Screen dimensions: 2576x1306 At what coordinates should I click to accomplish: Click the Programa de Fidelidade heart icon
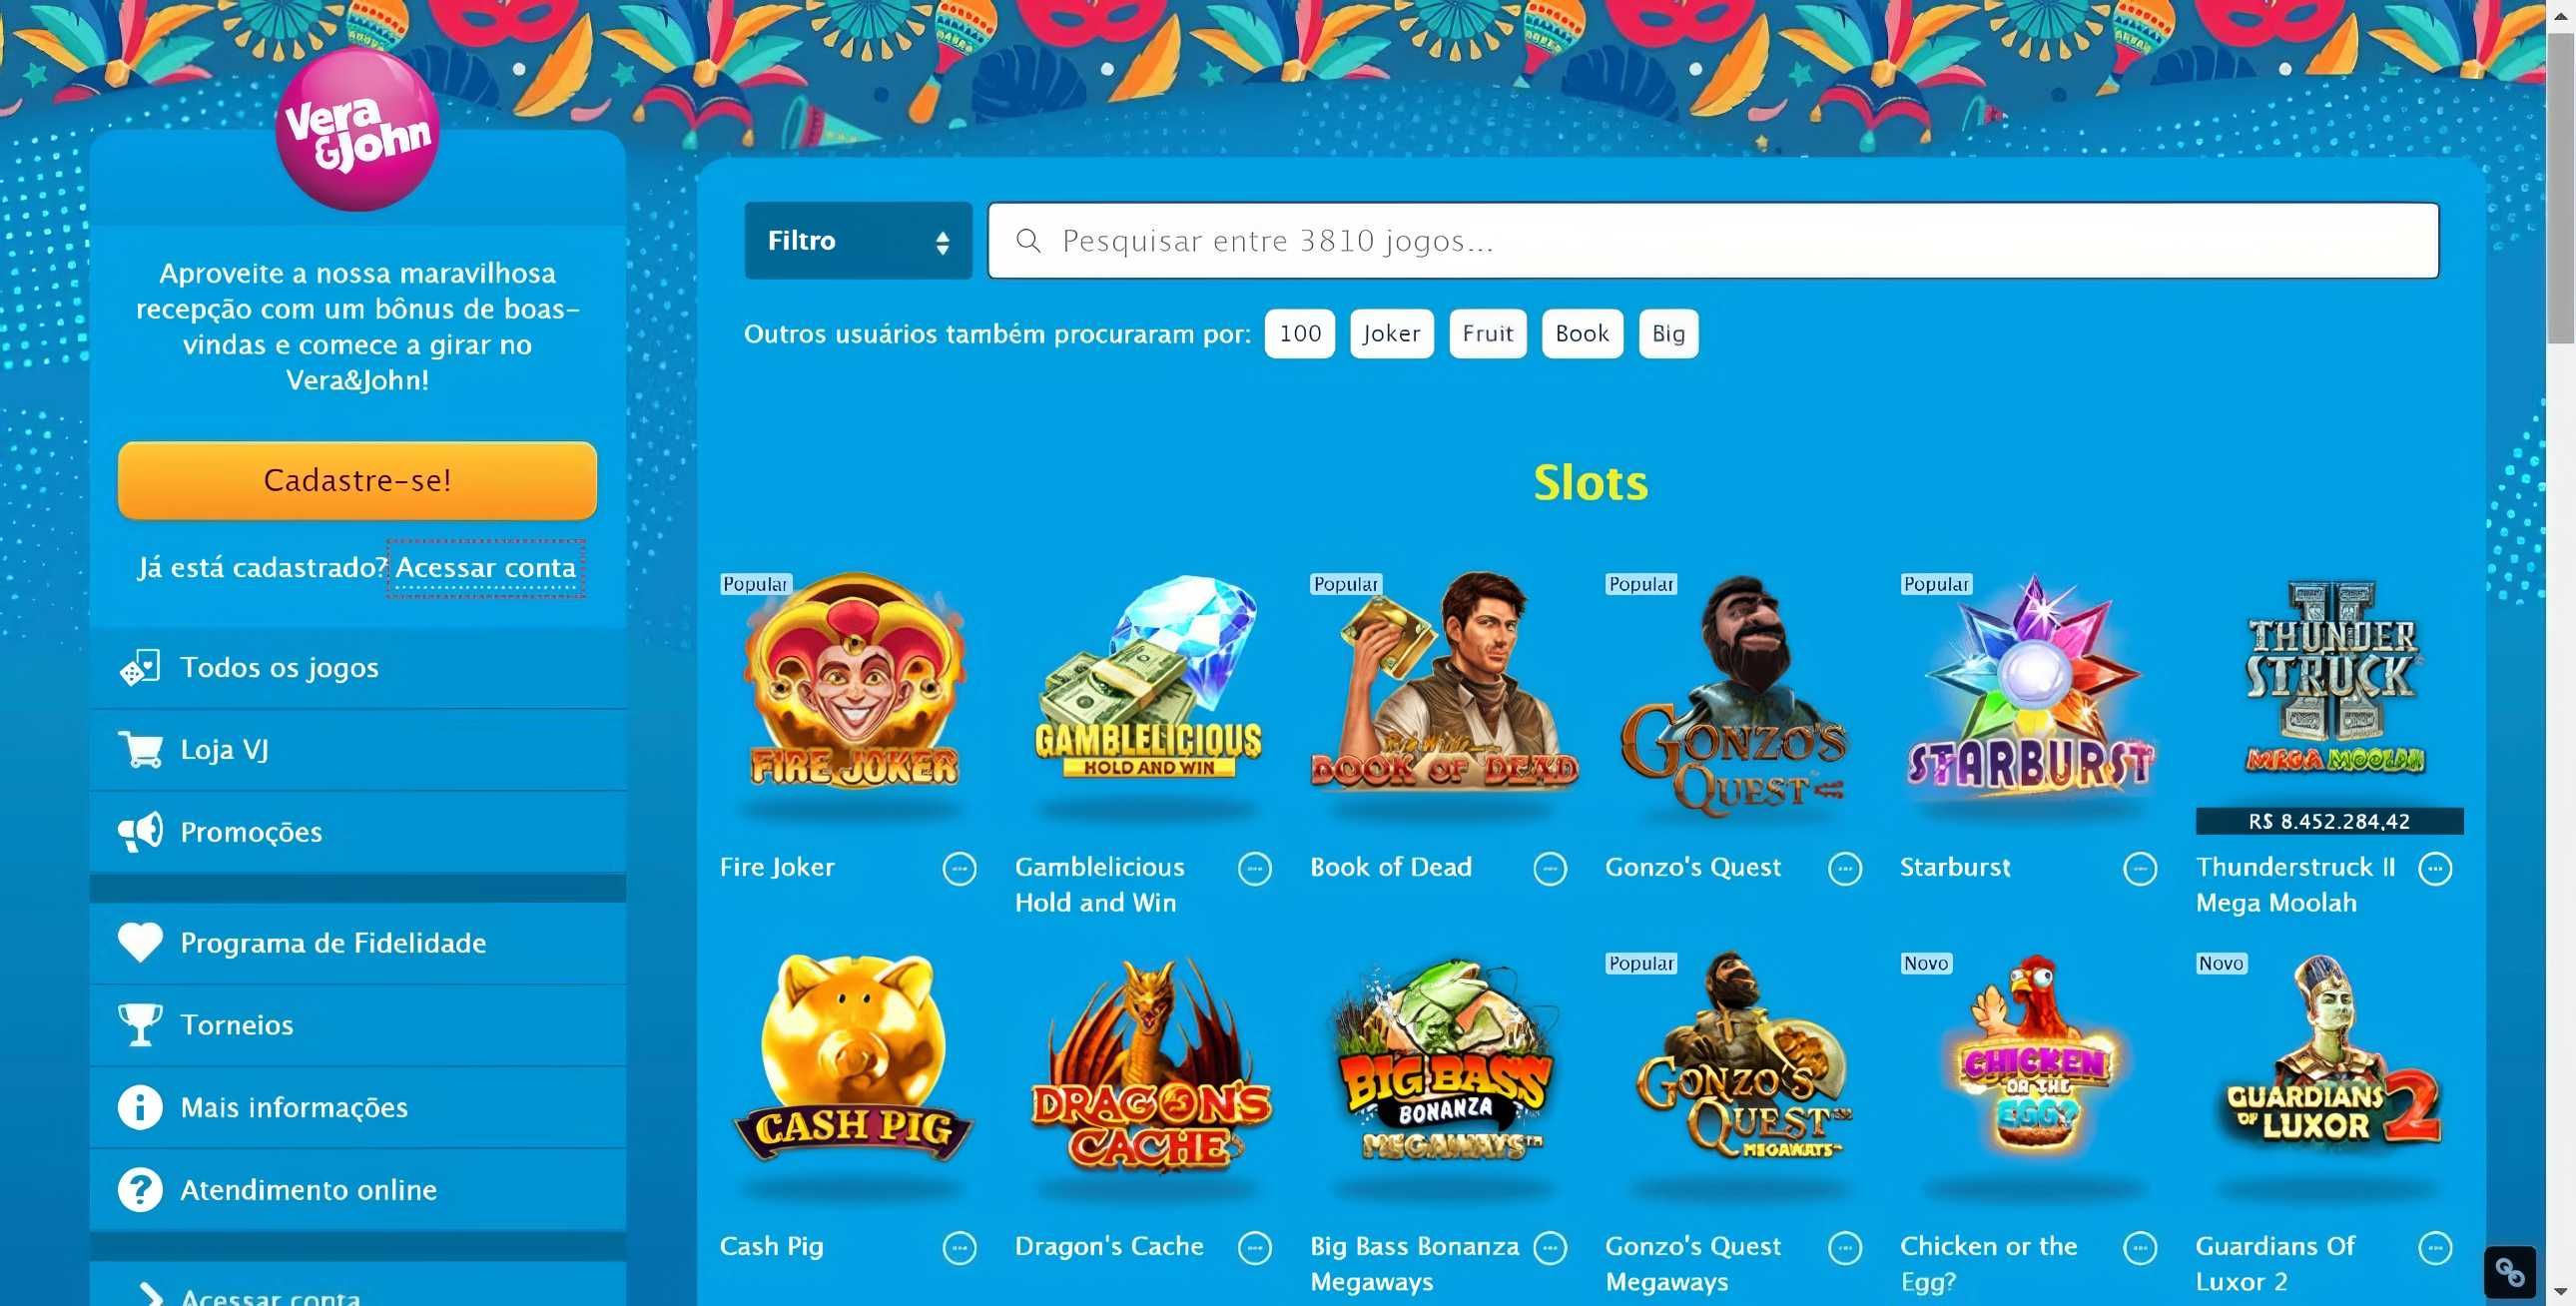click(x=140, y=942)
